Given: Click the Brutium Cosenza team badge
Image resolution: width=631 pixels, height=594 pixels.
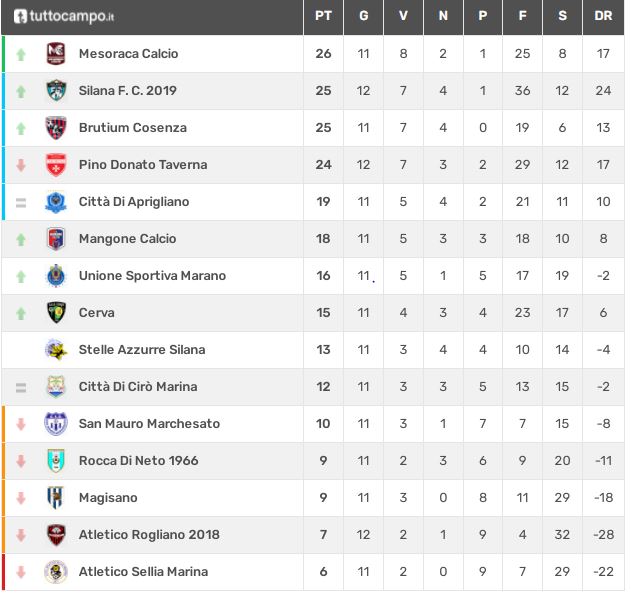Looking at the screenshot, I should click(x=56, y=128).
